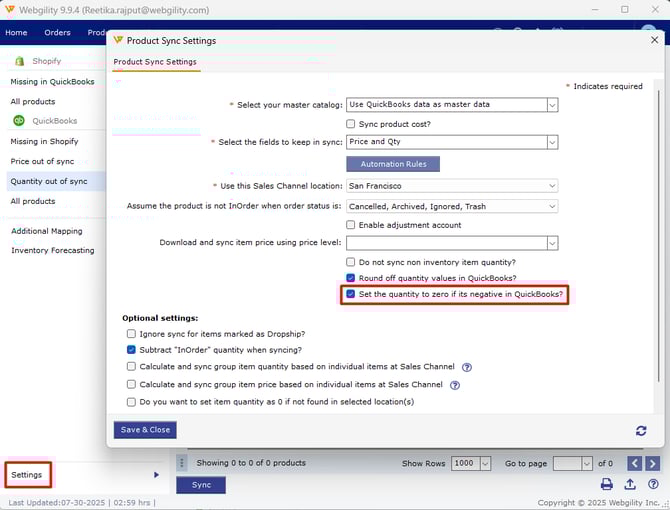
Task: Open help icon beside export icon
Action: coord(652,484)
